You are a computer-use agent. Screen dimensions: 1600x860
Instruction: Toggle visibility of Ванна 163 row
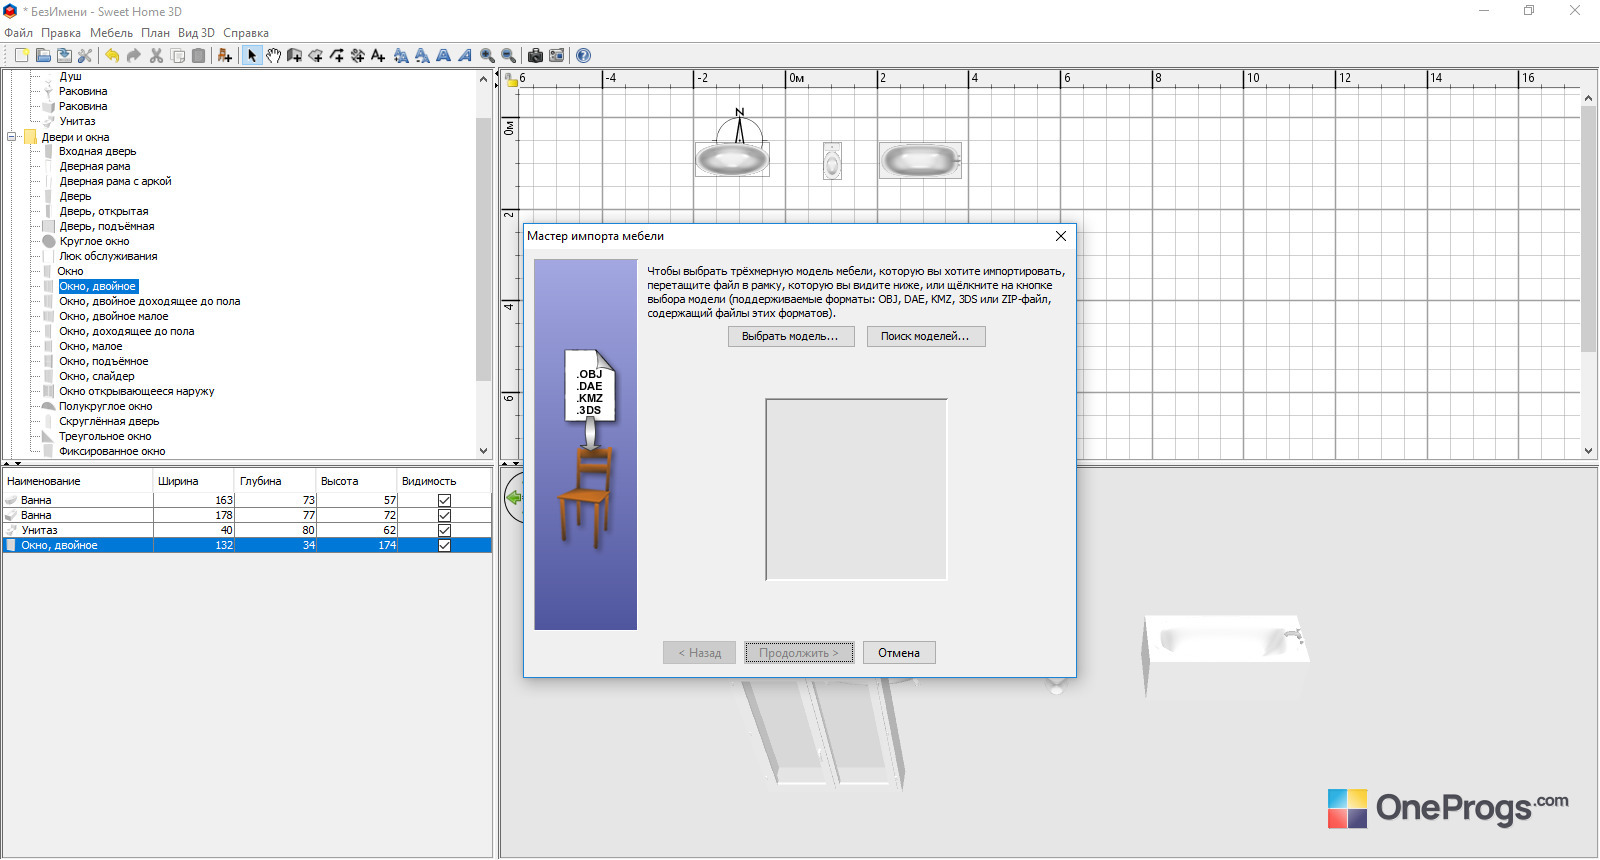coord(444,500)
